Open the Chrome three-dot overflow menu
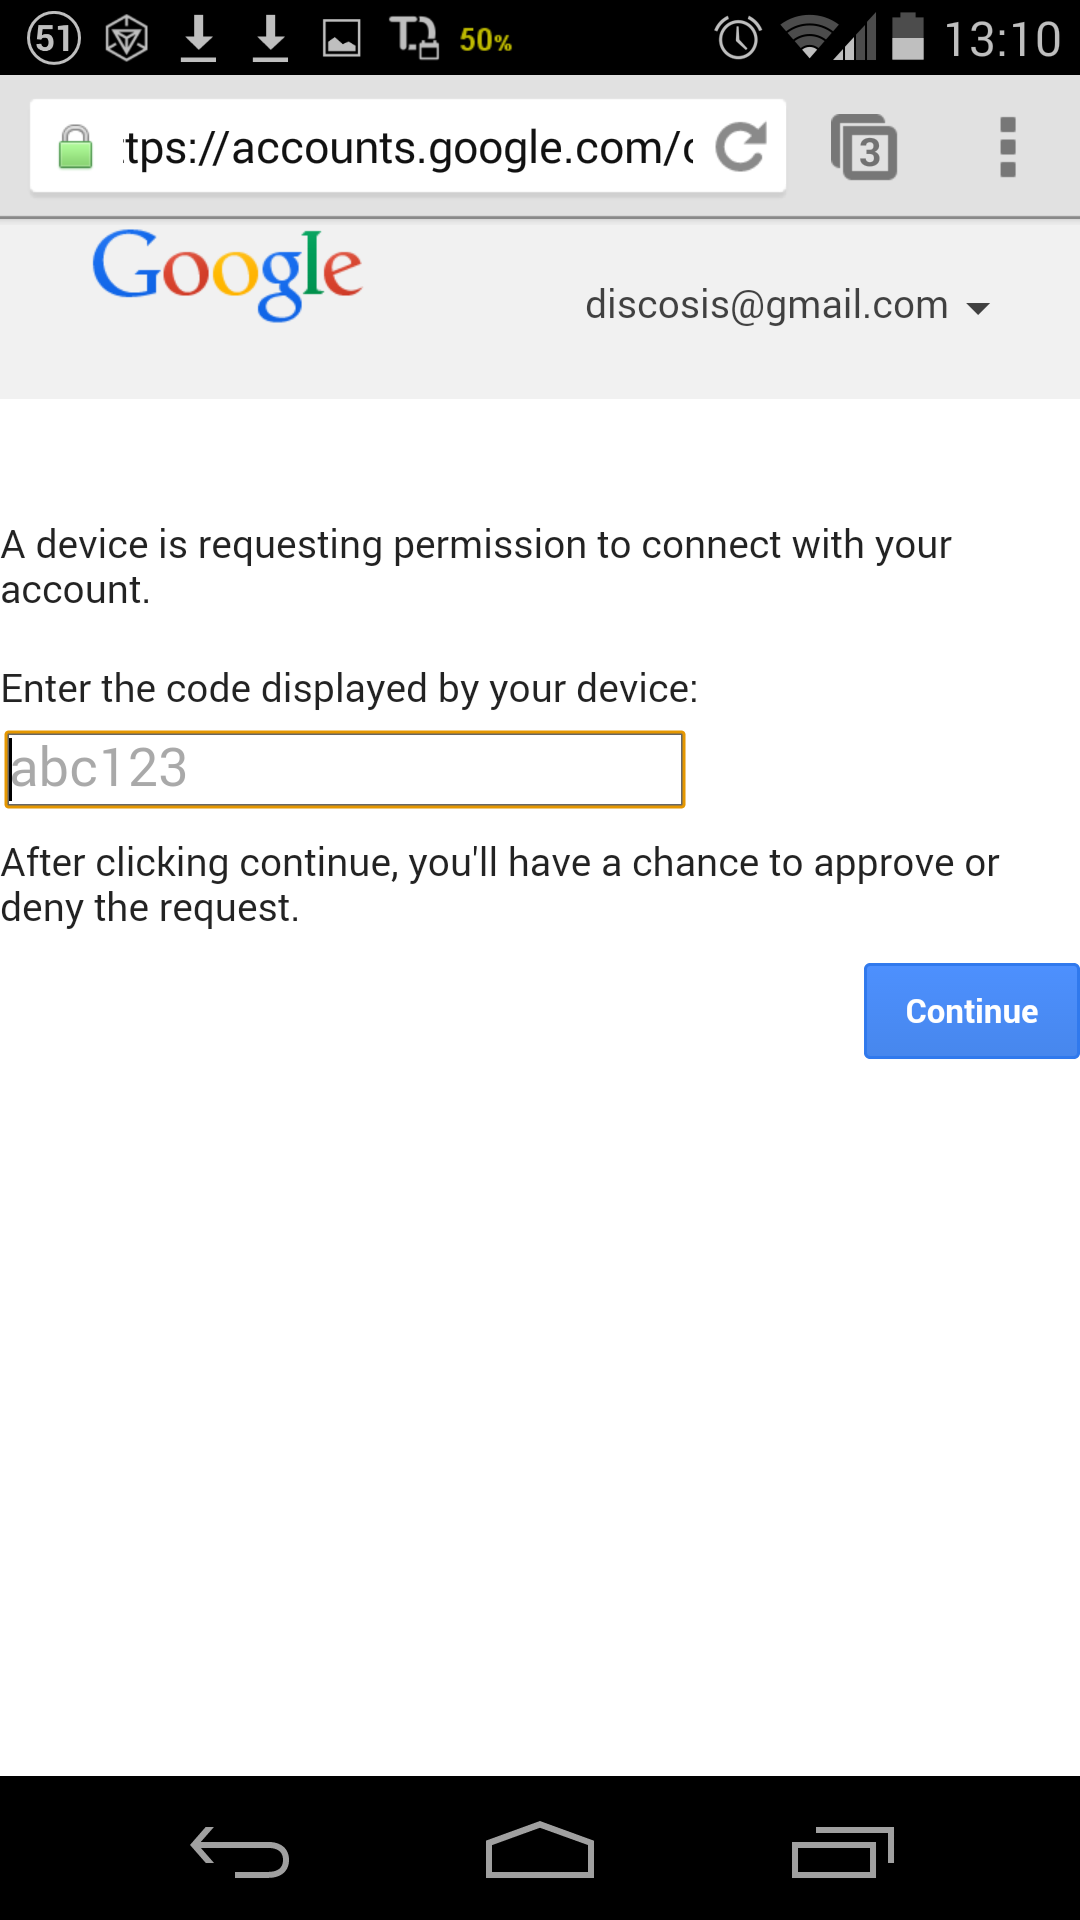Image resolution: width=1080 pixels, height=1920 pixels. 1008,147
